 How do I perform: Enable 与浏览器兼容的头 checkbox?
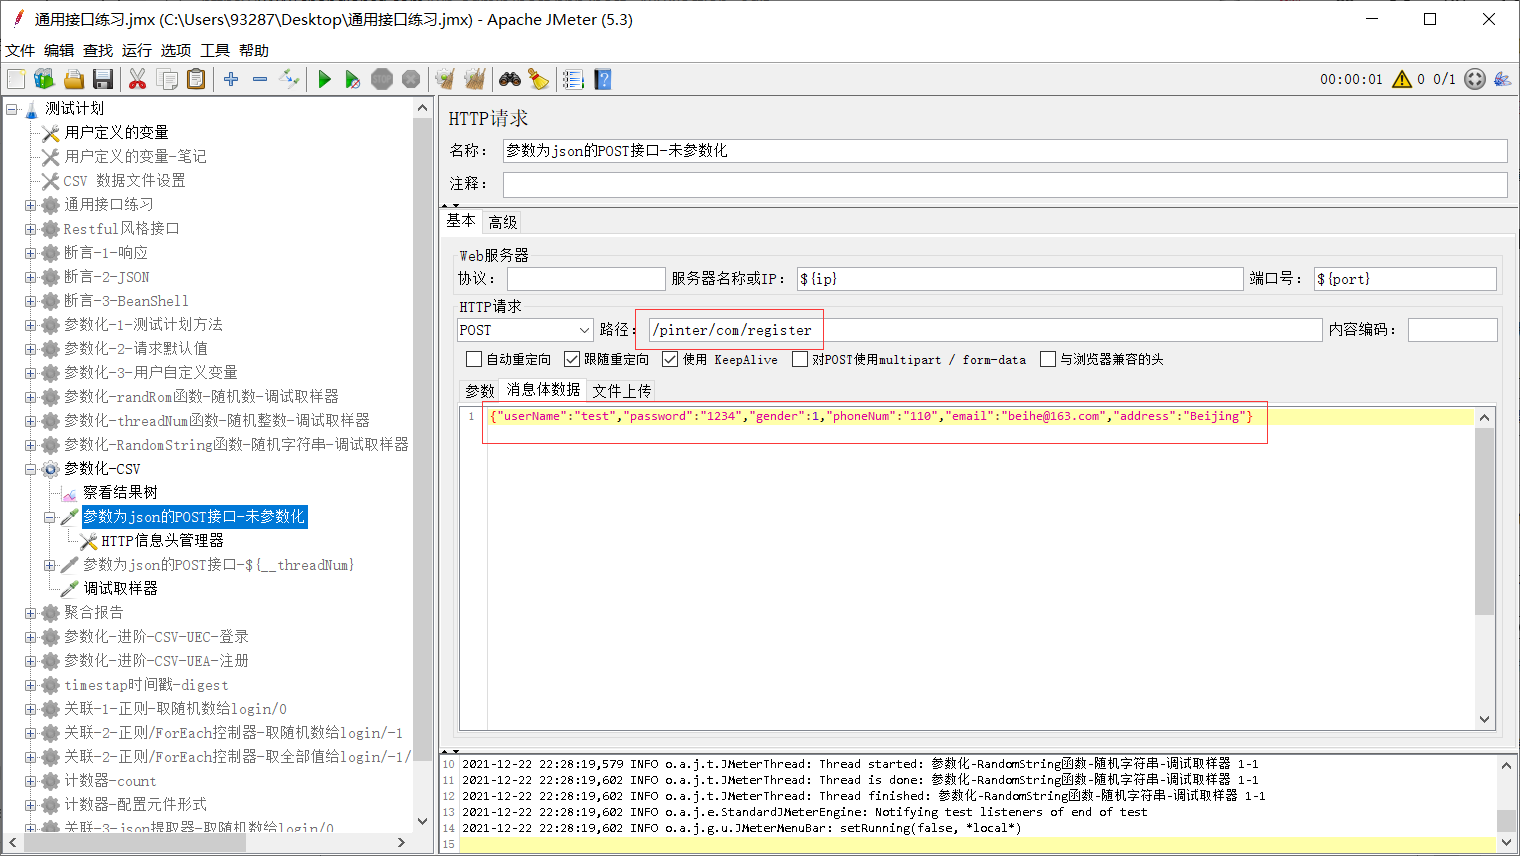(x=1048, y=359)
